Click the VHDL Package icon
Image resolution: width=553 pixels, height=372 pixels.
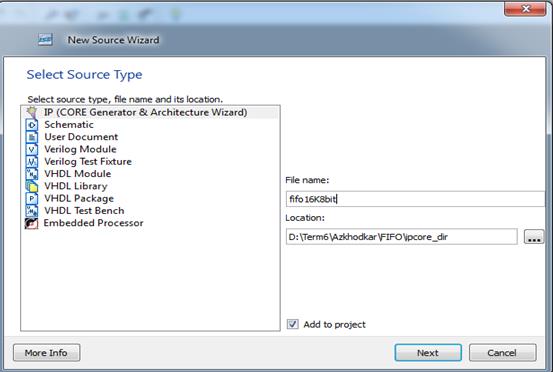32,199
